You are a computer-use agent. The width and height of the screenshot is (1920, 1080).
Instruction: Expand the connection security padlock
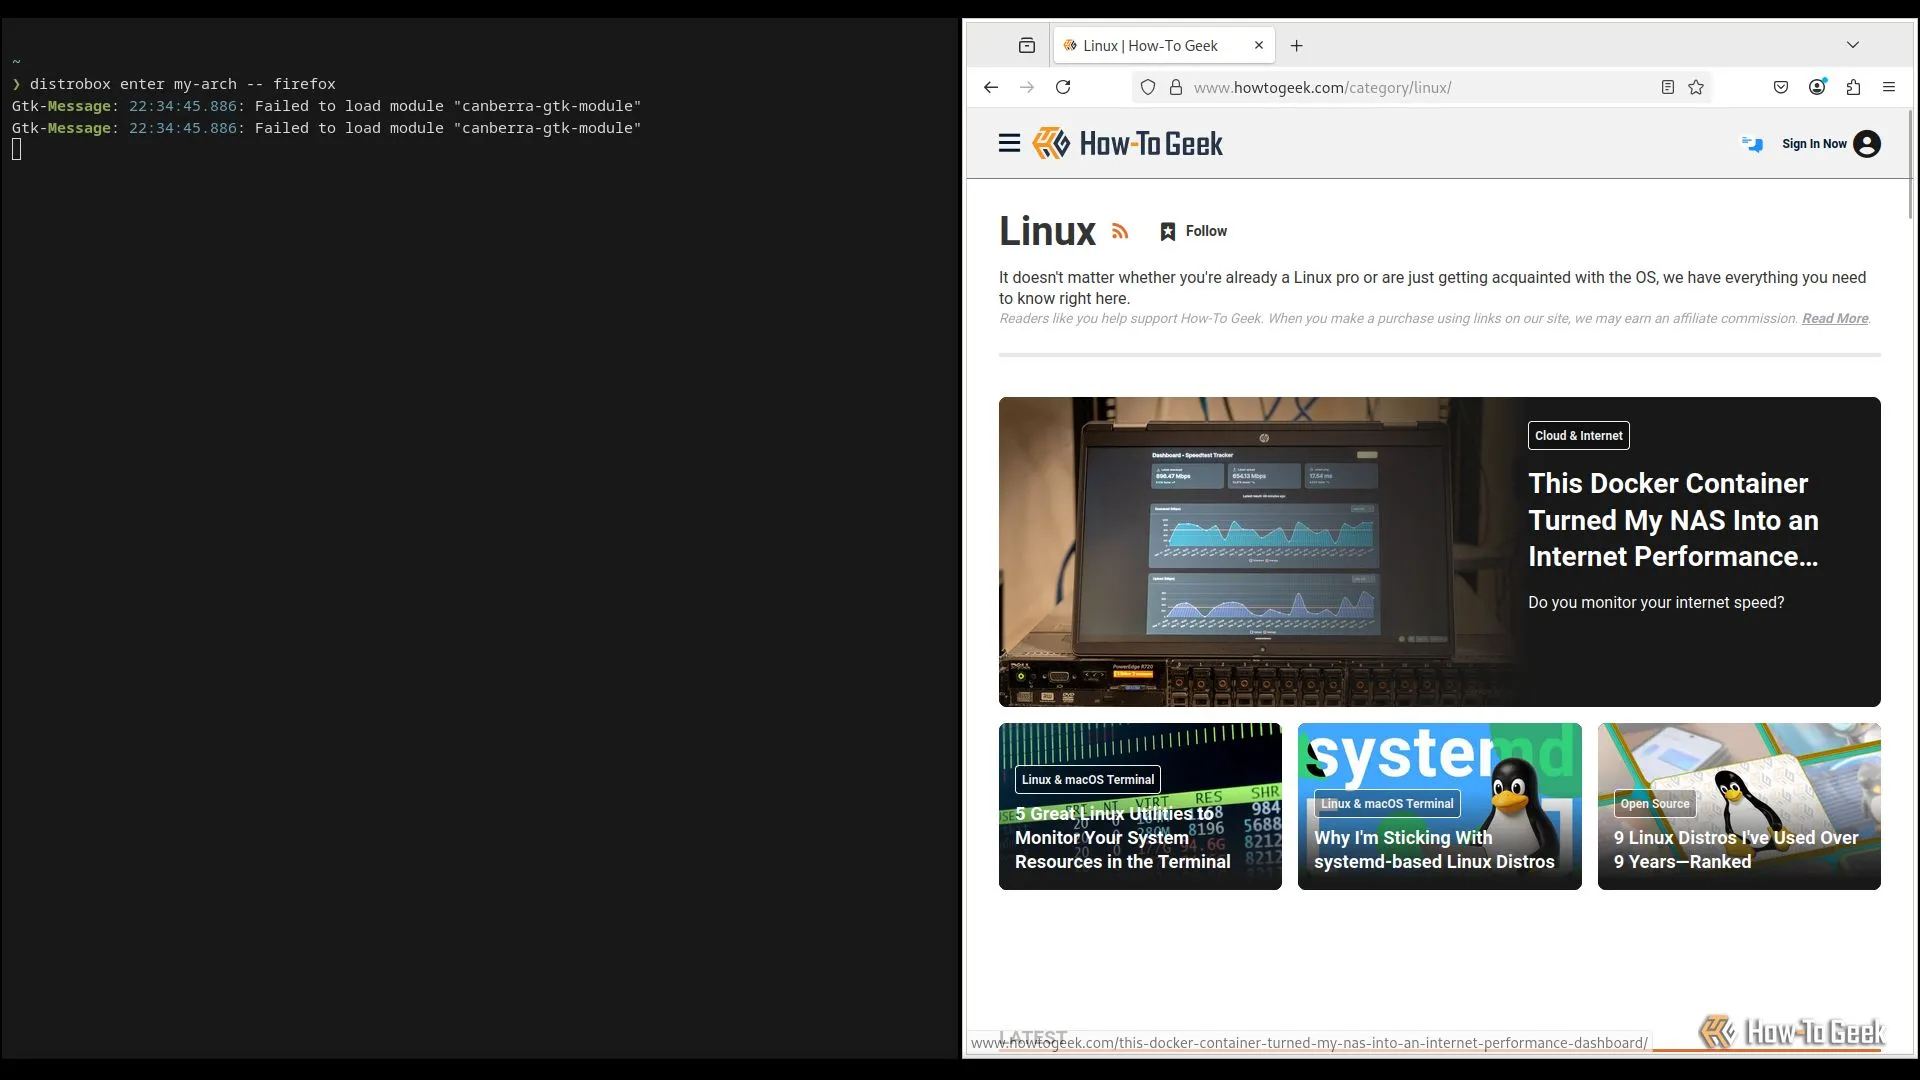click(1176, 87)
